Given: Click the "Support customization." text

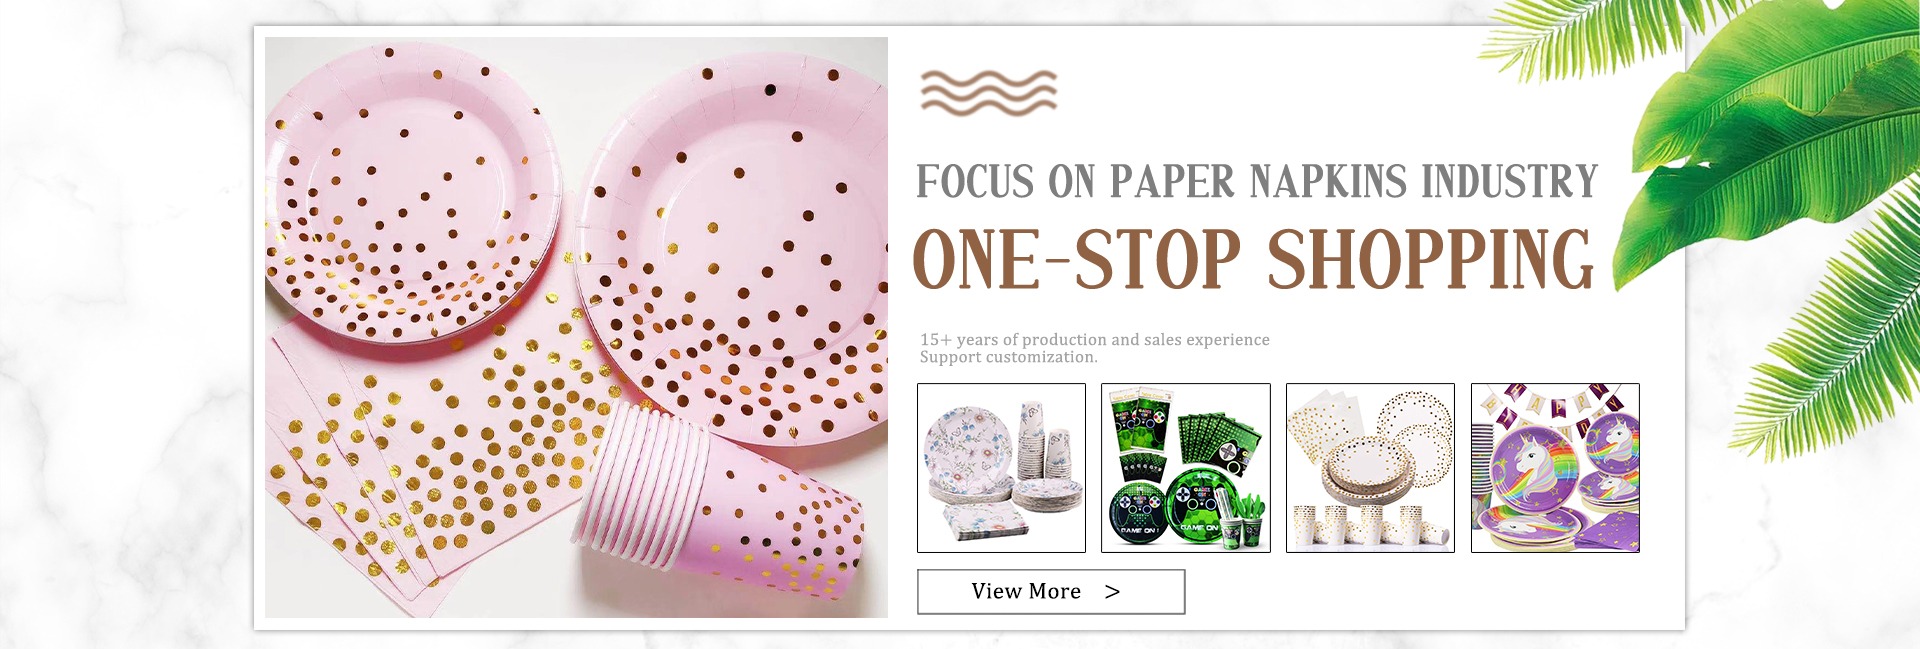Looking at the screenshot, I should pos(1009,357).
